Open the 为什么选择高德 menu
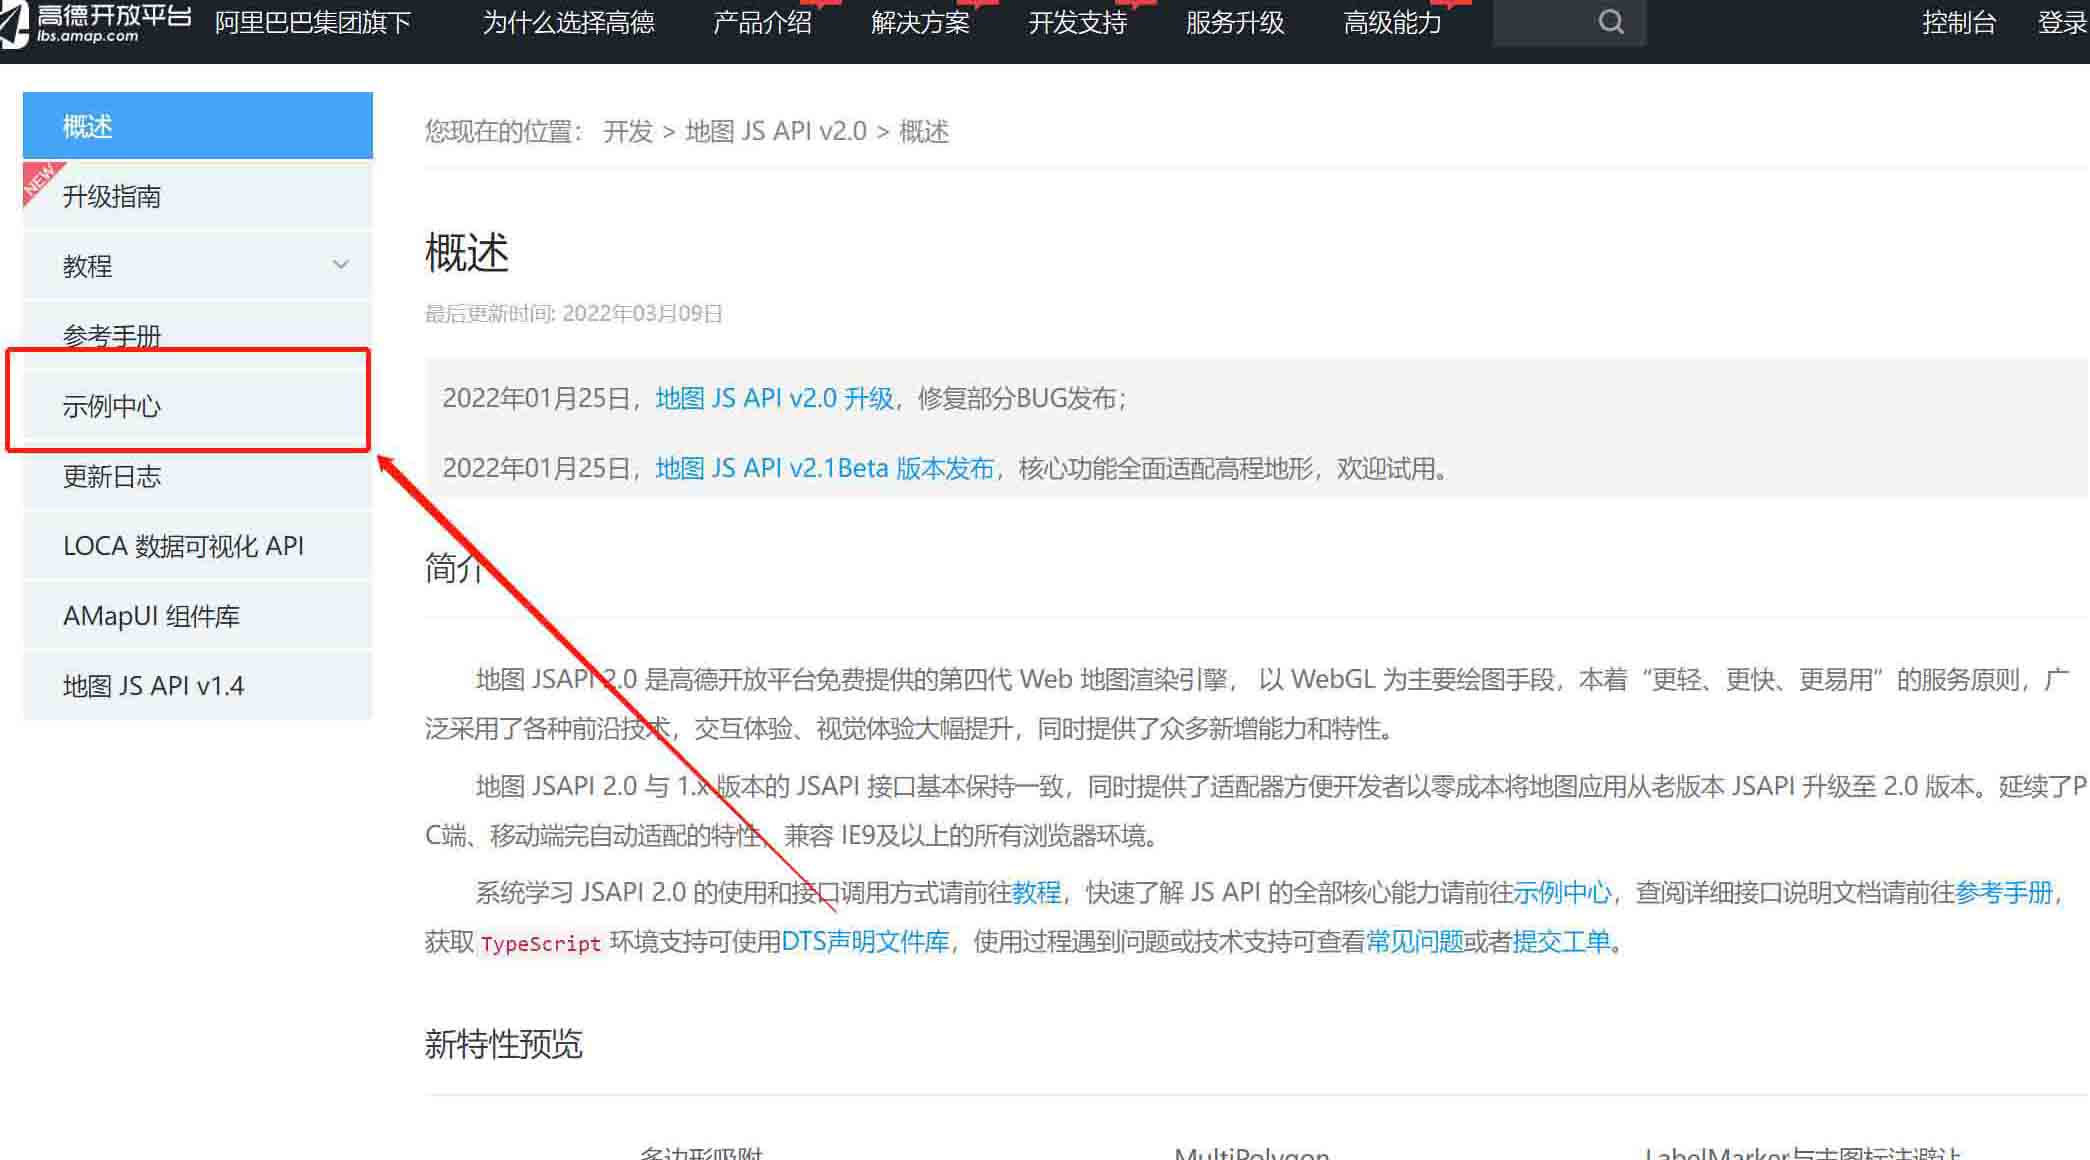 568,22
